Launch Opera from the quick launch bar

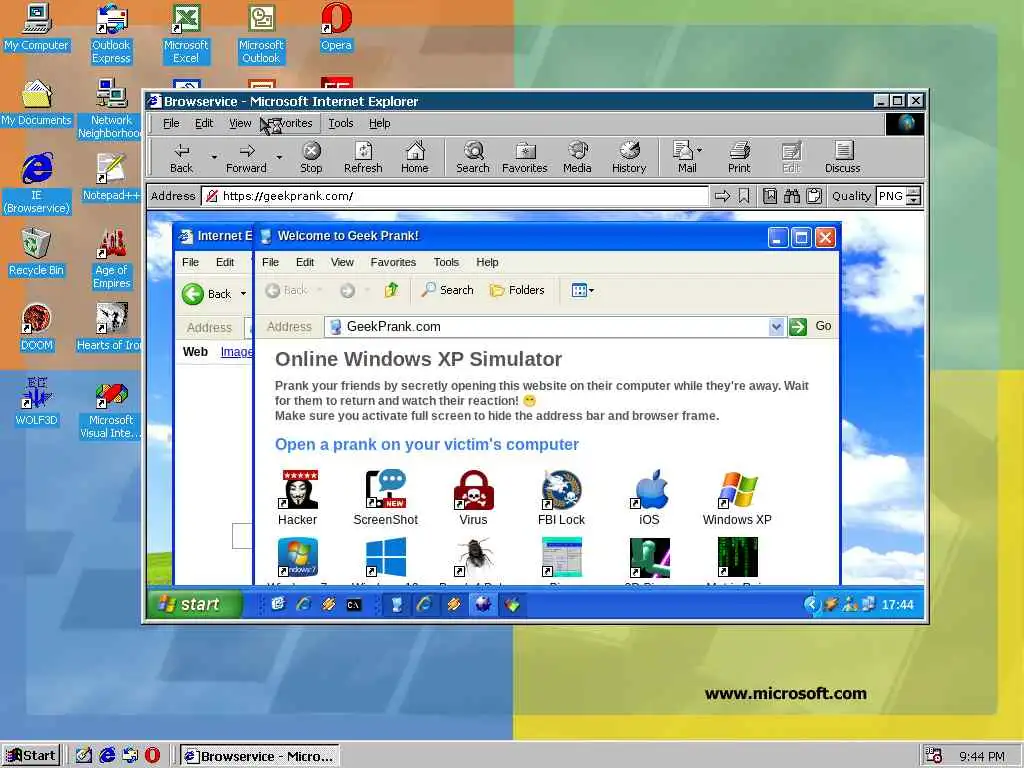(152, 756)
